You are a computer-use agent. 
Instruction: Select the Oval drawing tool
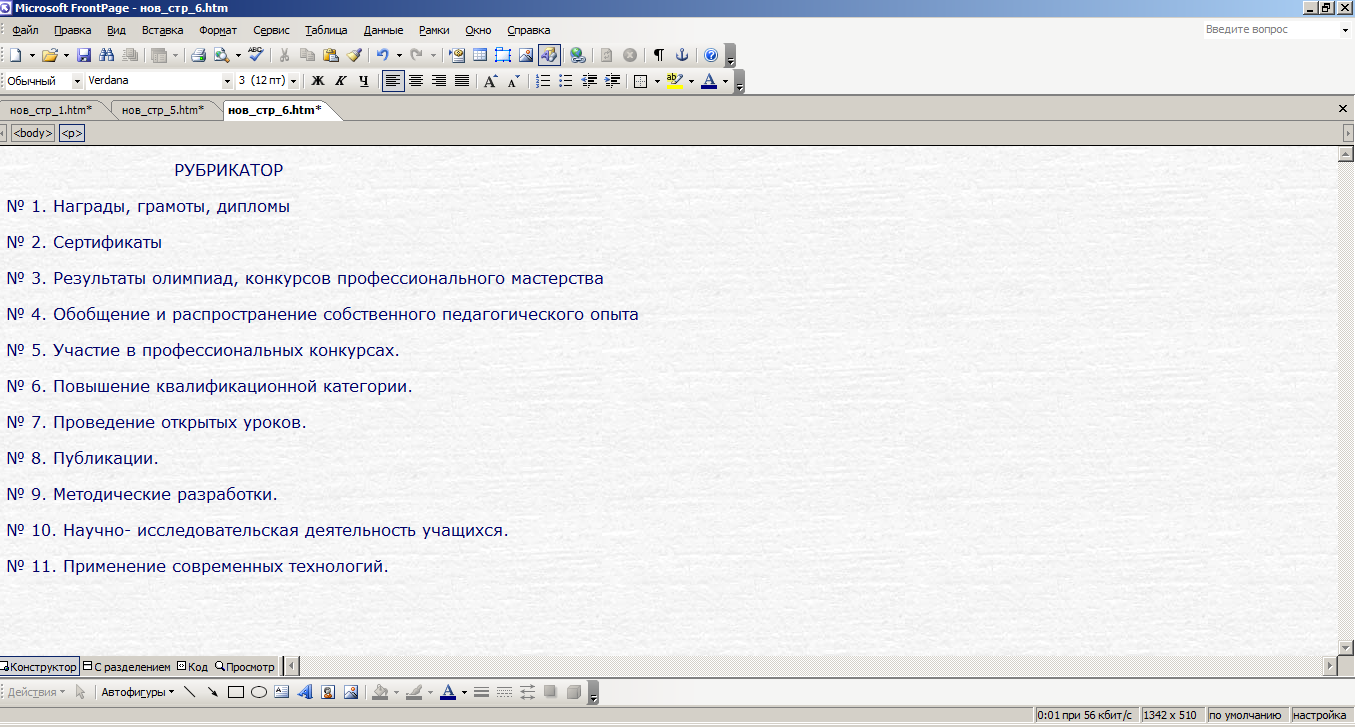coord(259,692)
